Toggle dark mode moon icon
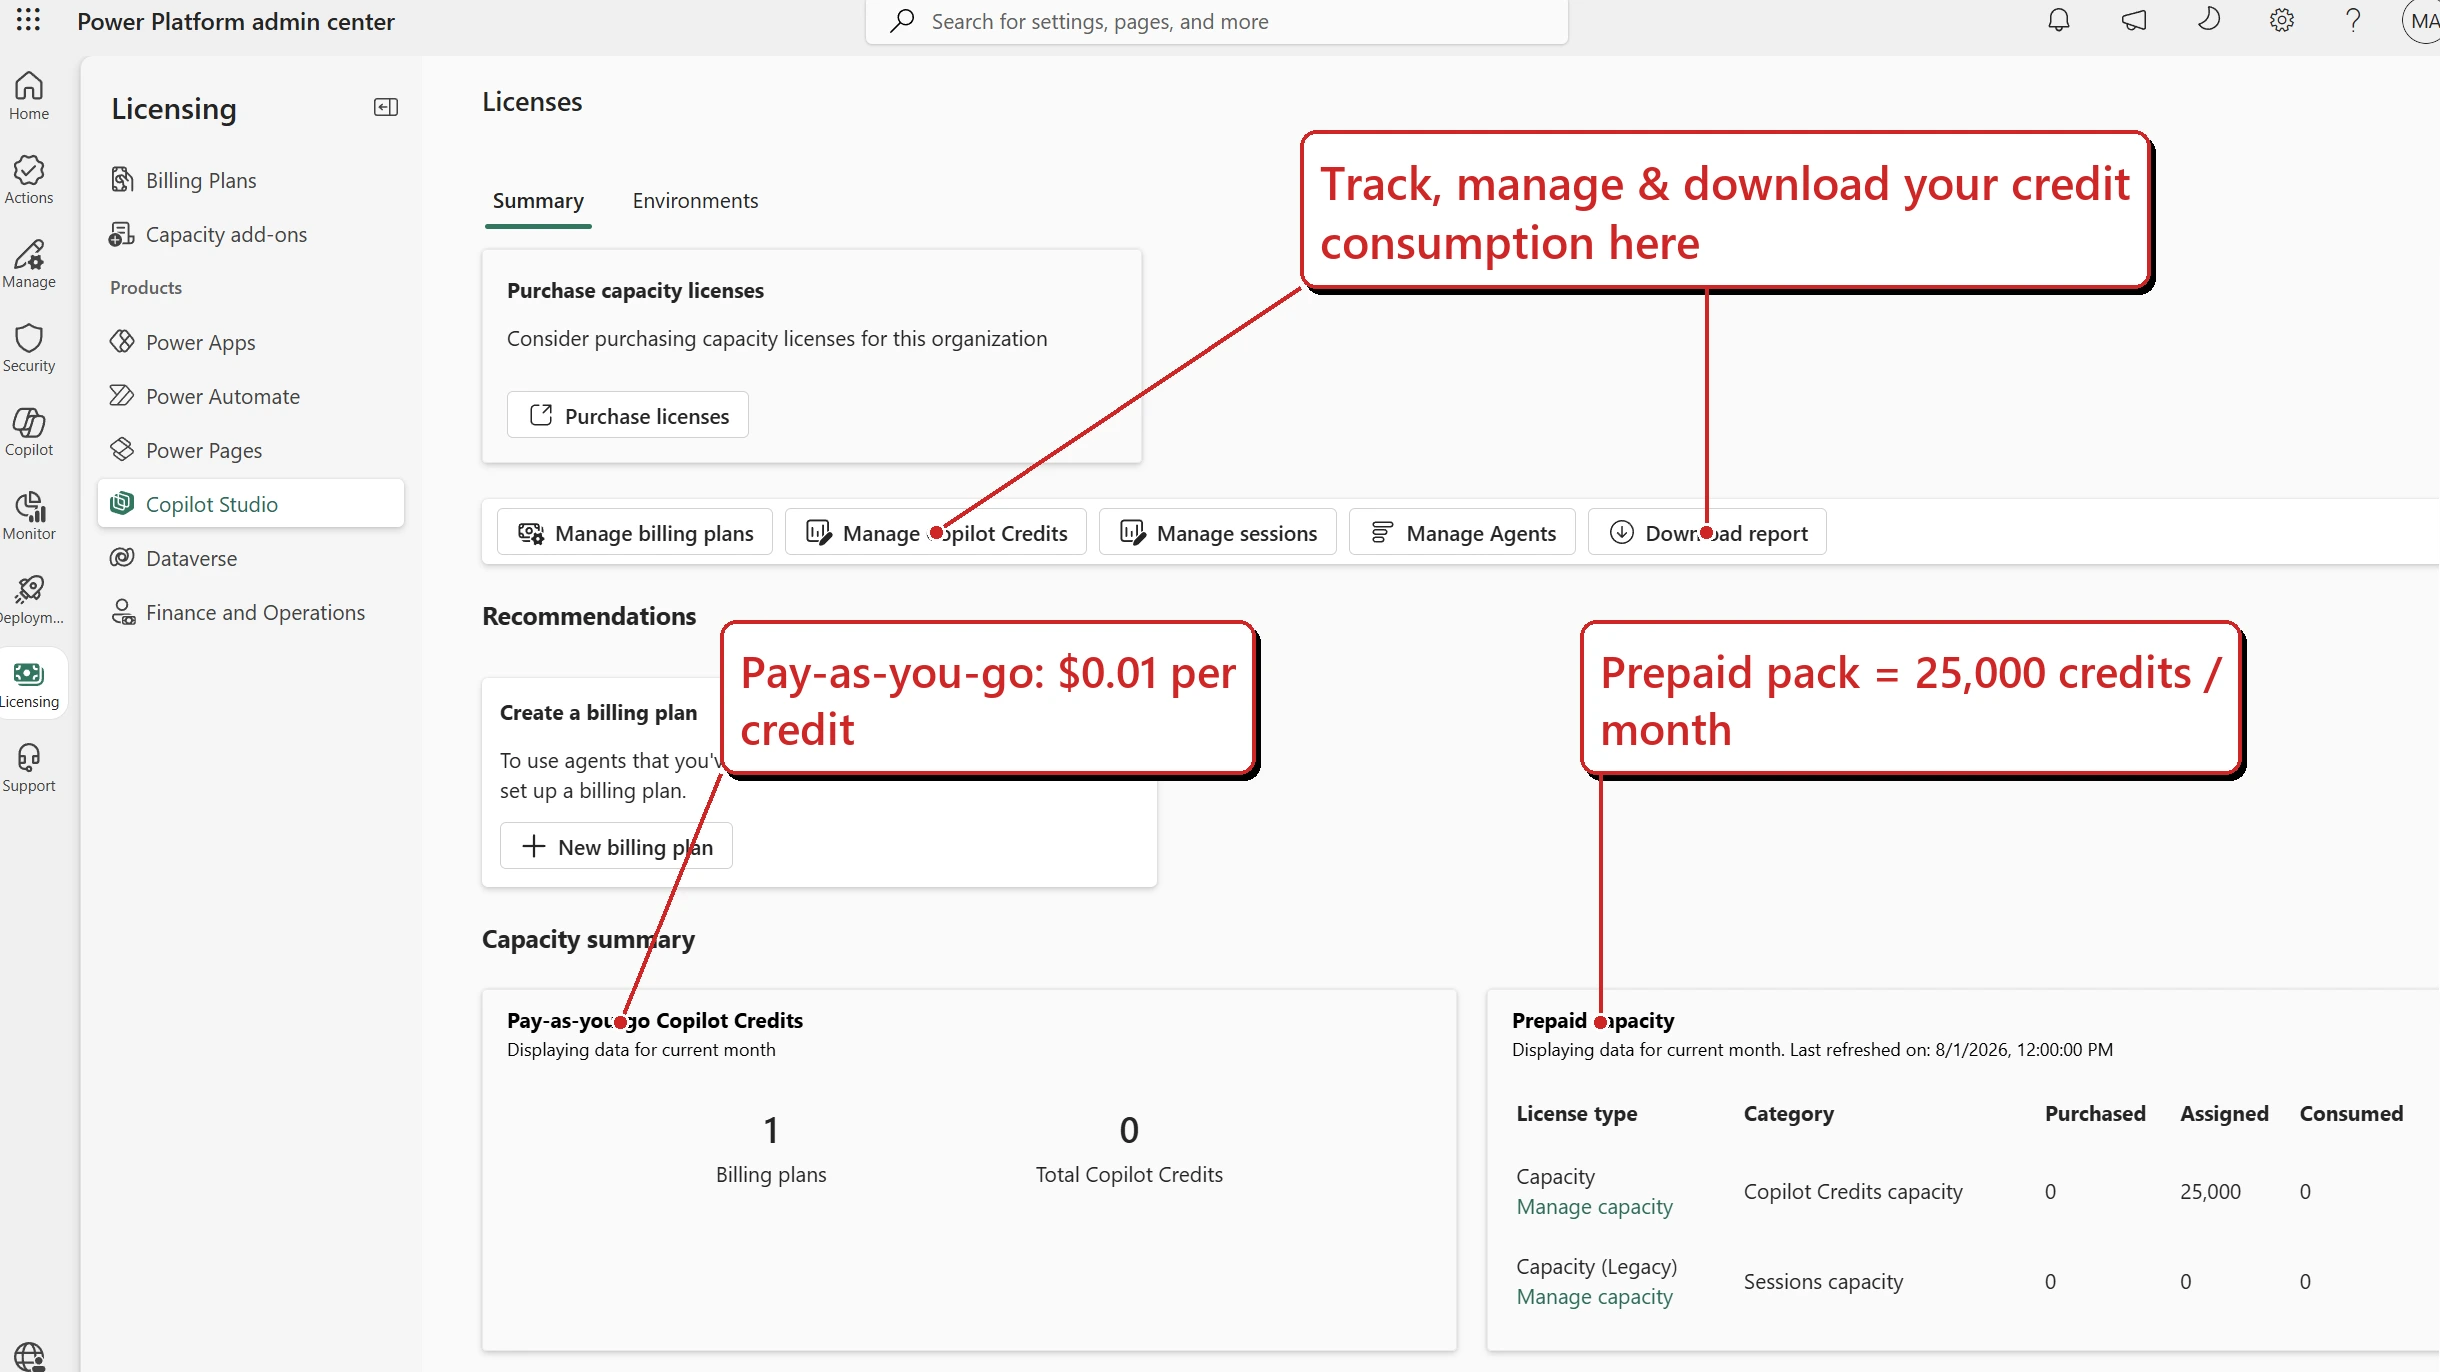Image resolution: width=2440 pixels, height=1372 pixels. [x=2208, y=20]
